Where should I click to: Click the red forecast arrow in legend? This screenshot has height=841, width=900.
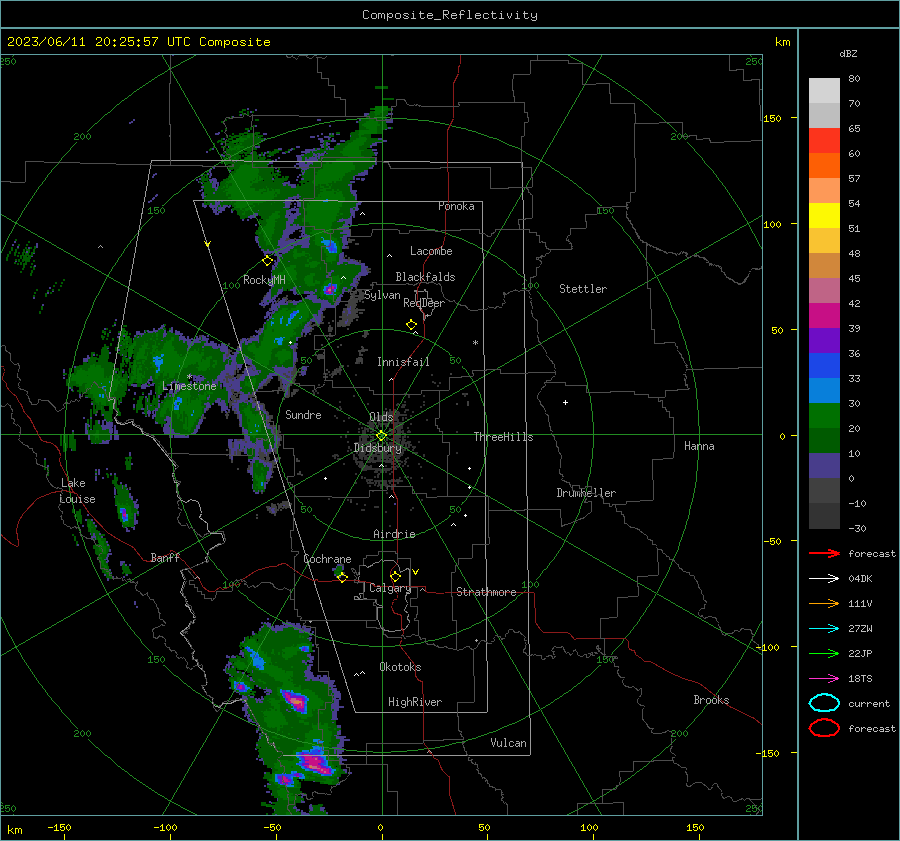(x=824, y=553)
